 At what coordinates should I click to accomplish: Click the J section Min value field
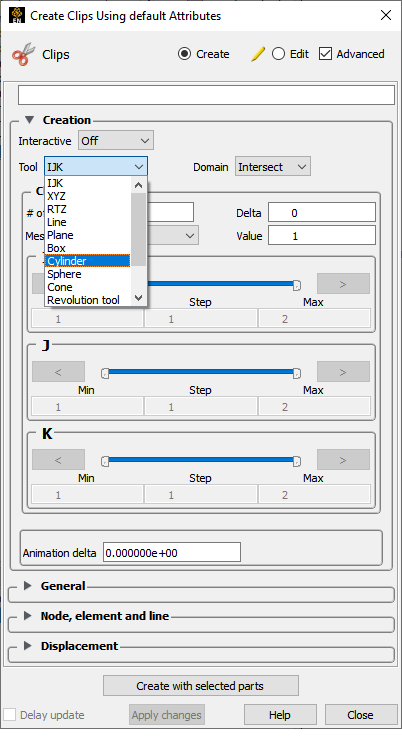(87, 407)
